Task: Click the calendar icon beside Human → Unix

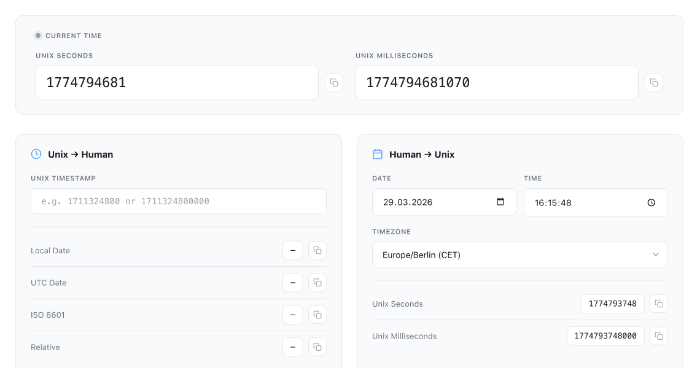Action: 378,154
